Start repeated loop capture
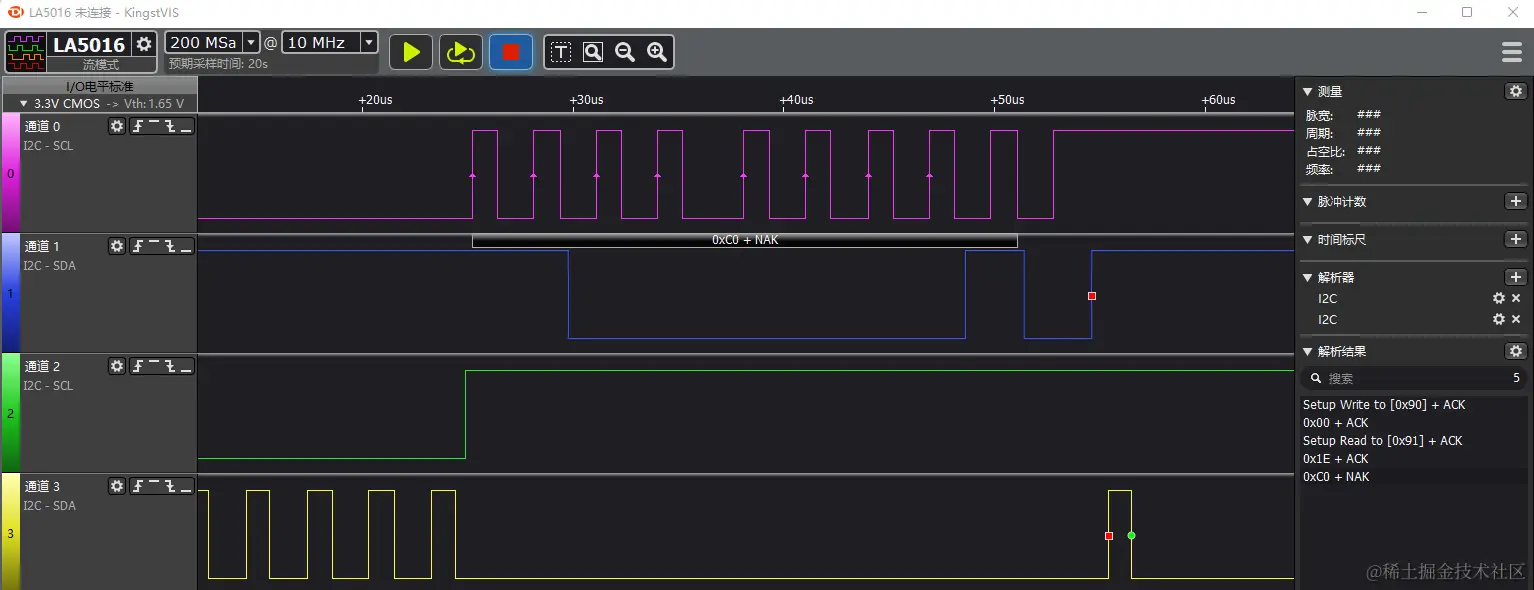Image resolution: width=1534 pixels, height=590 pixels. tap(461, 52)
